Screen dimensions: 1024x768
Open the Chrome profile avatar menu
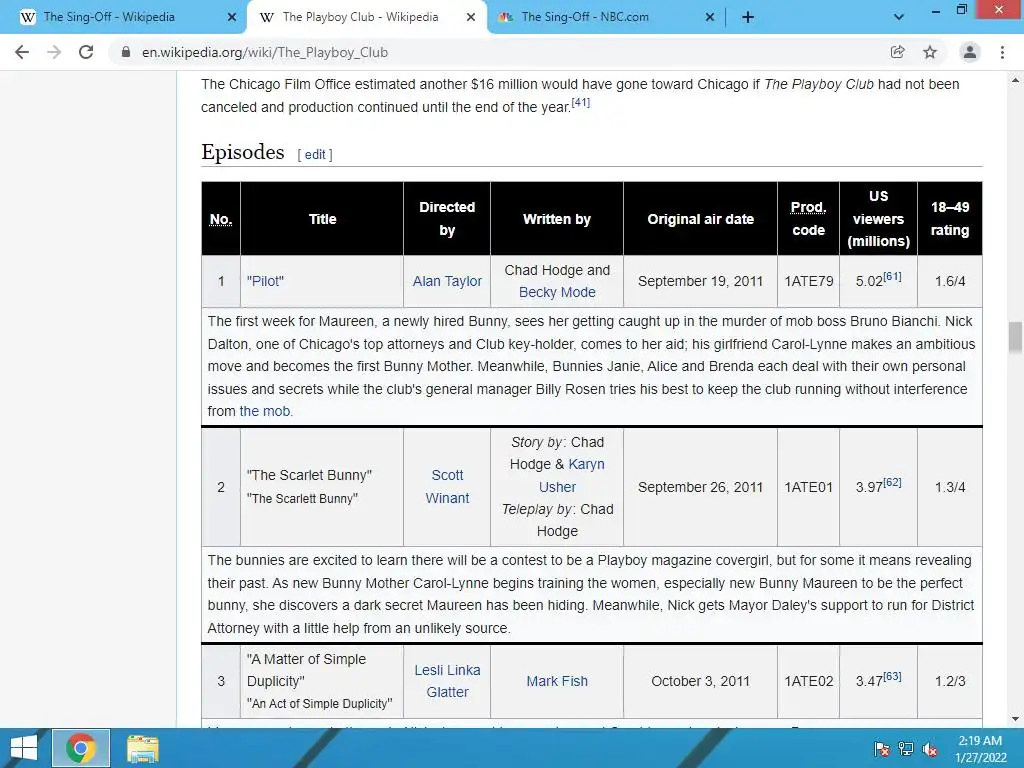pyautogui.click(x=970, y=52)
